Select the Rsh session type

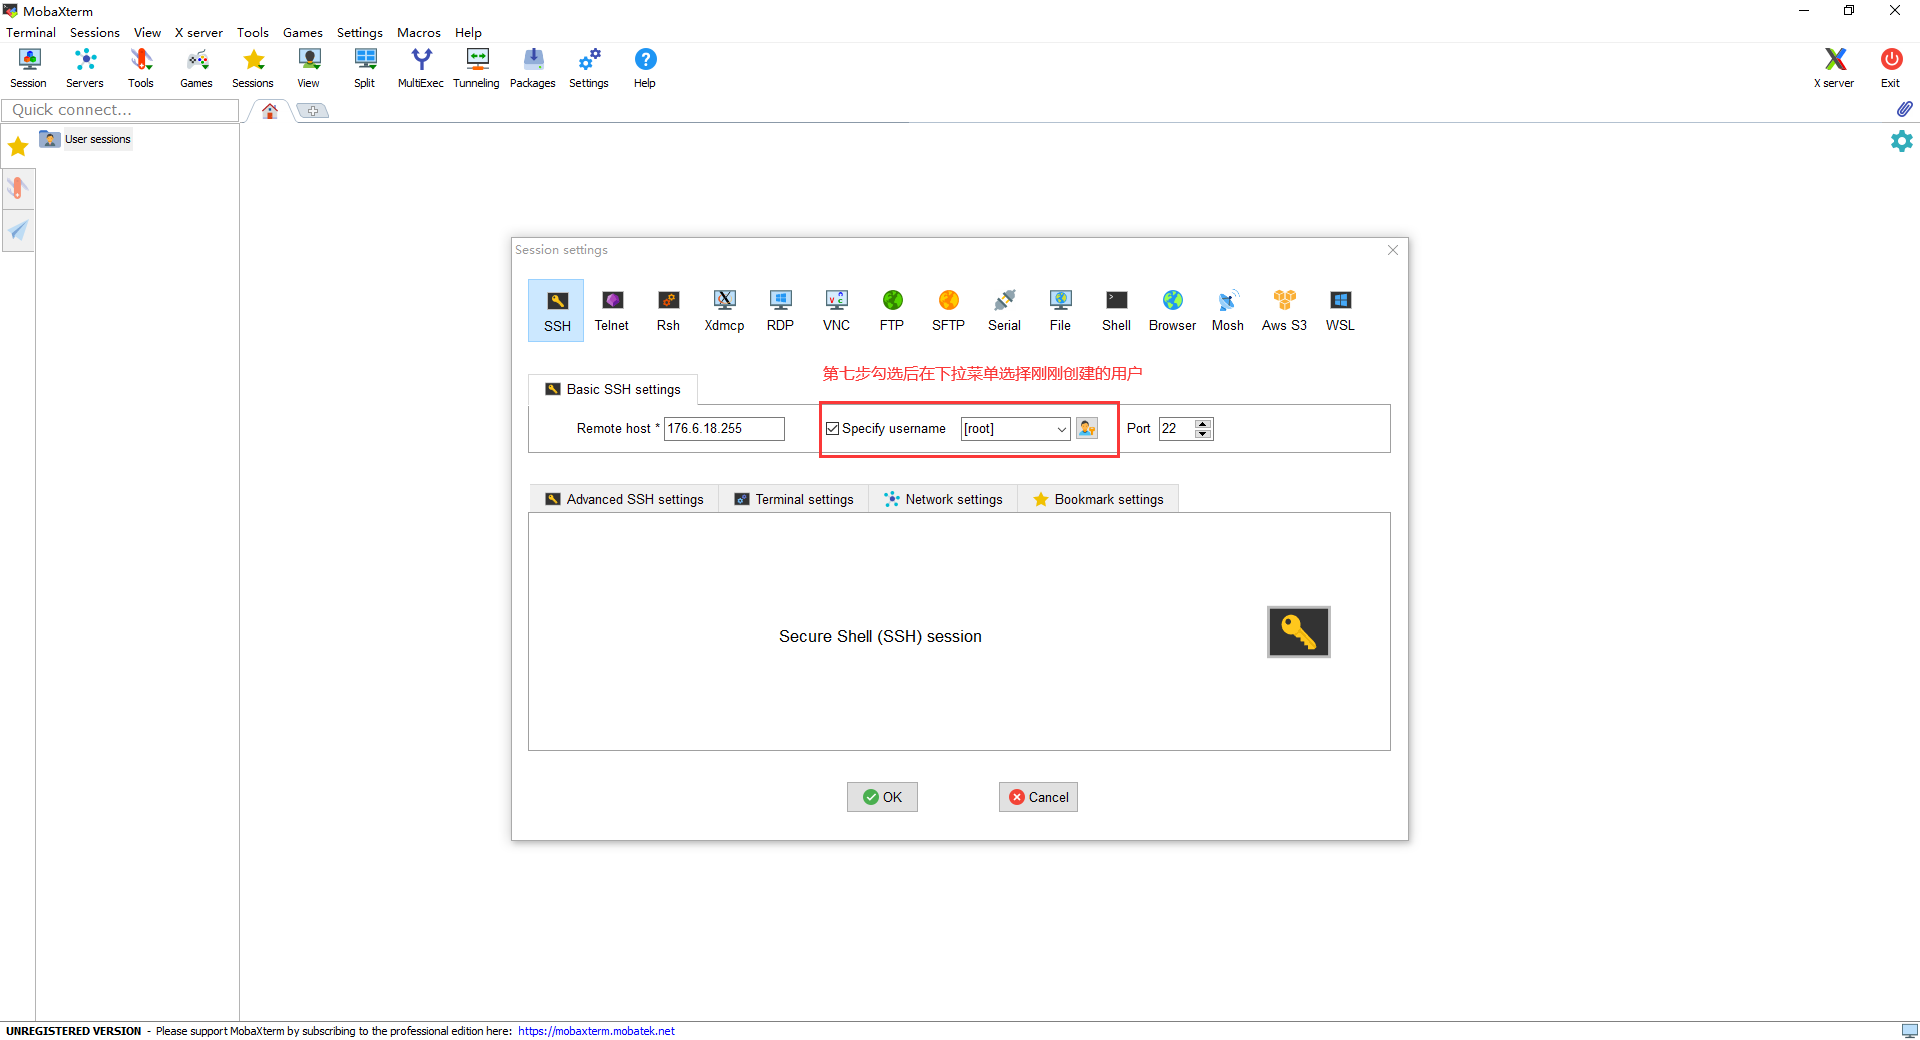coord(669,311)
